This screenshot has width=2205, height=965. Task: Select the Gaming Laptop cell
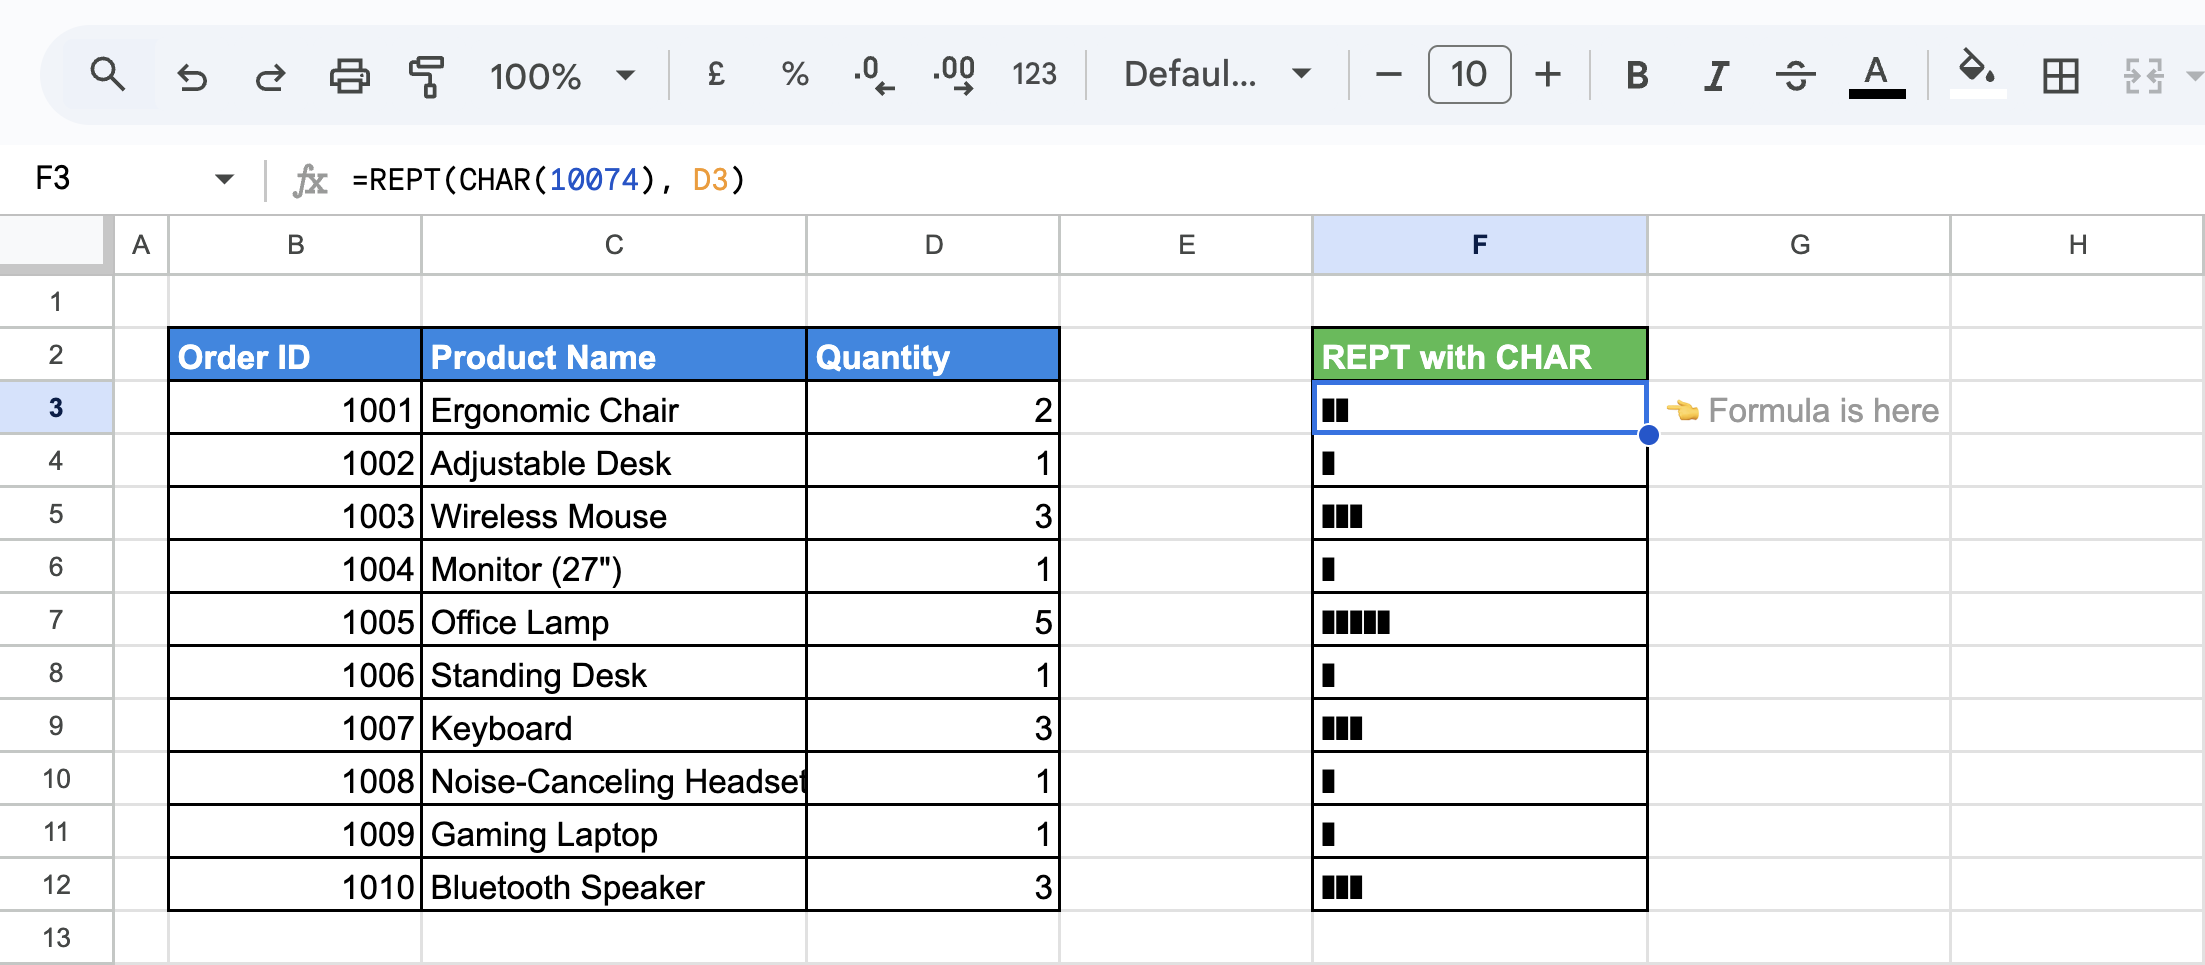pyautogui.click(x=614, y=832)
